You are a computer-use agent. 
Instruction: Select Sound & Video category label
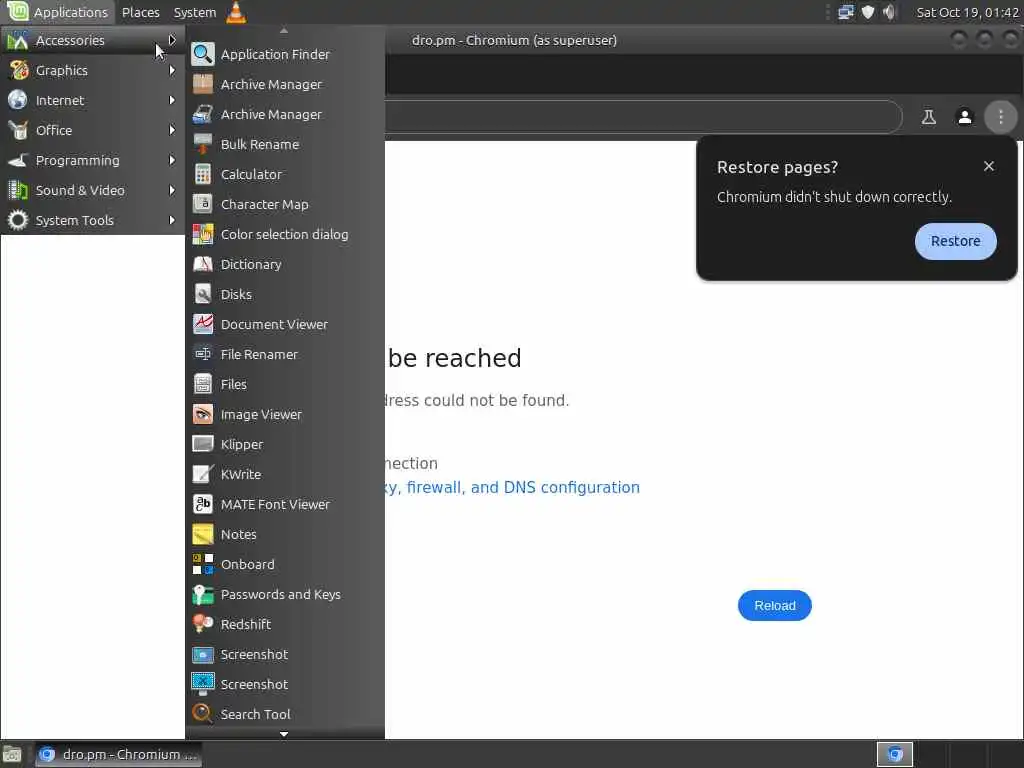pos(80,190)
